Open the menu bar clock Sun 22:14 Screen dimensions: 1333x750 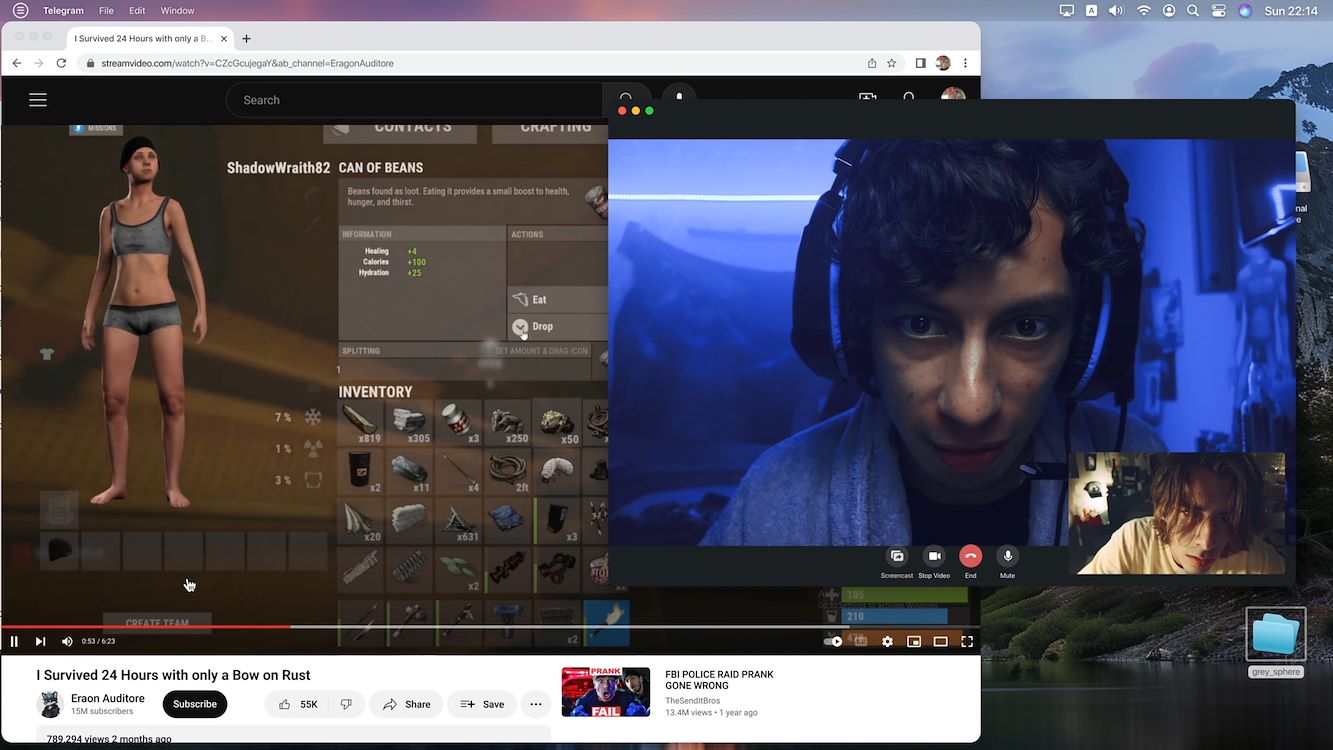pos(1289,11)
